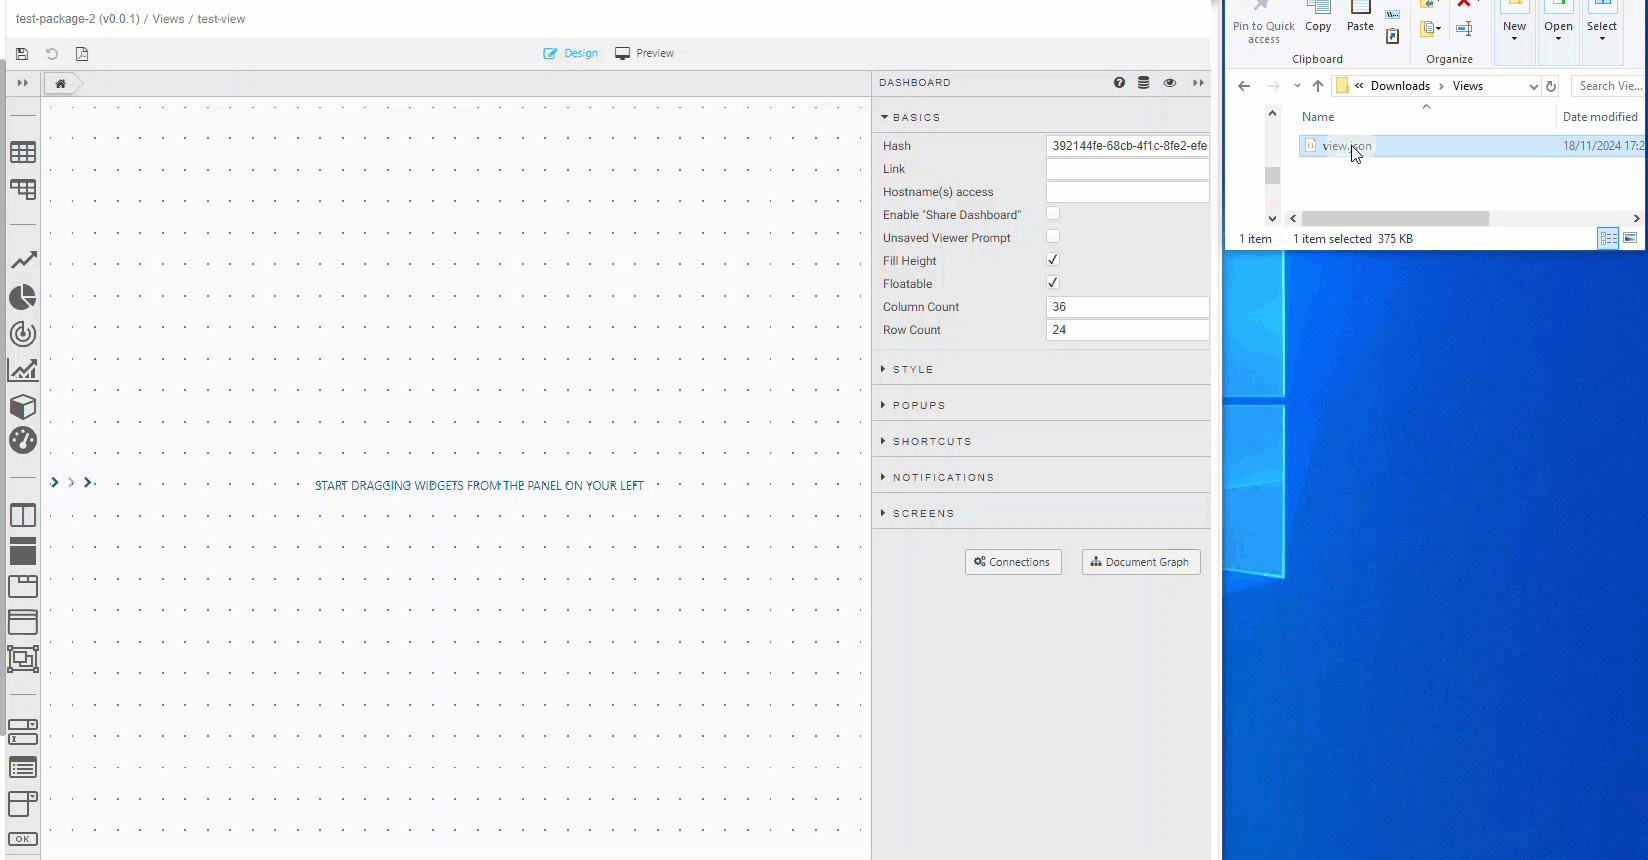Choose the line chart widget icon
Screen dimensions: 1648x860
click(23, 260)
